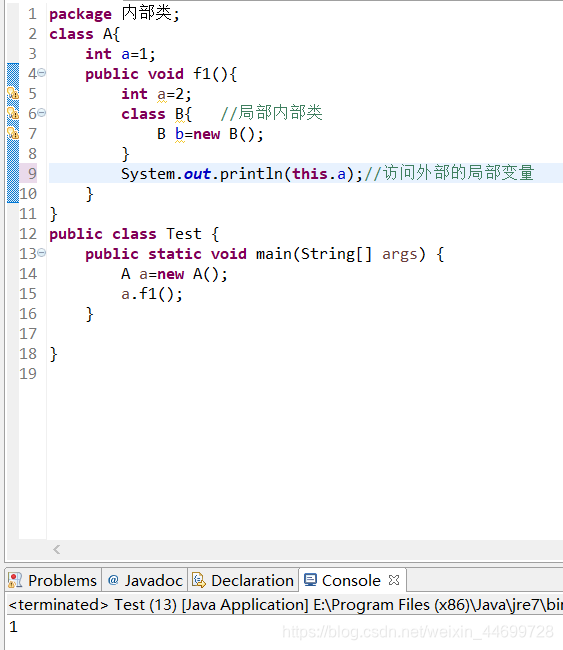Screen dimensions: 563x650
Task: Click the Console monitor icon
Action: [x=311, y=580]
